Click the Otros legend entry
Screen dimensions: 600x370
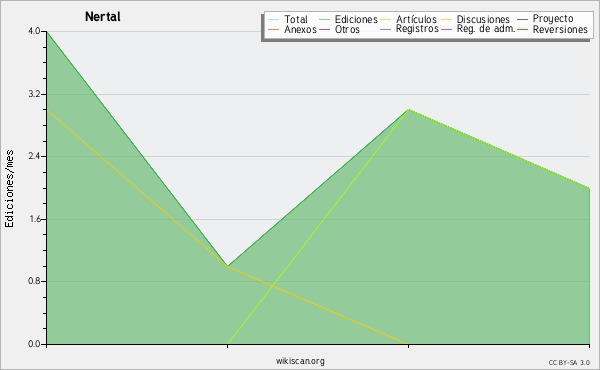pos(339,29)
